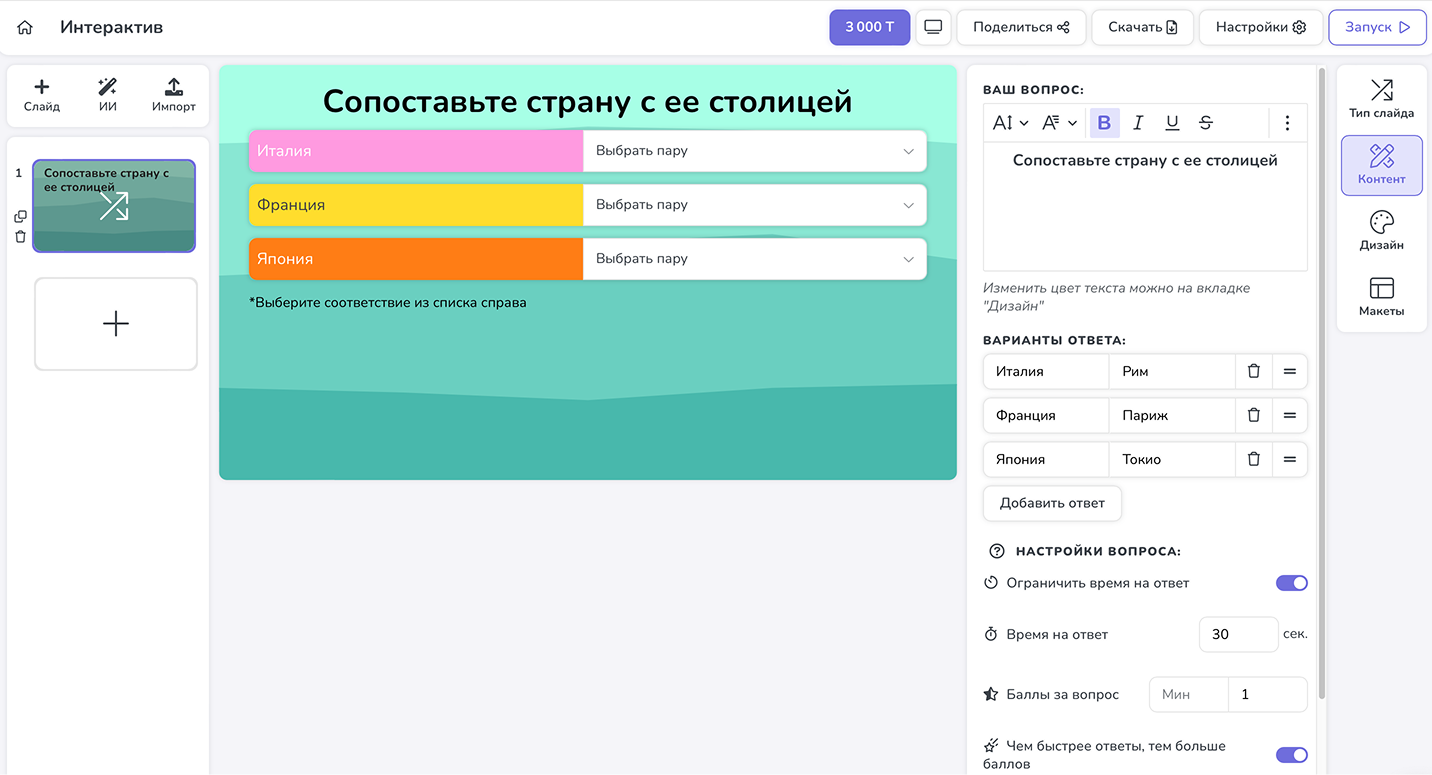Delete the Италия–Рим answer pair
This screenshot has height=775, width=1432.
click(x=1253, y=371)
